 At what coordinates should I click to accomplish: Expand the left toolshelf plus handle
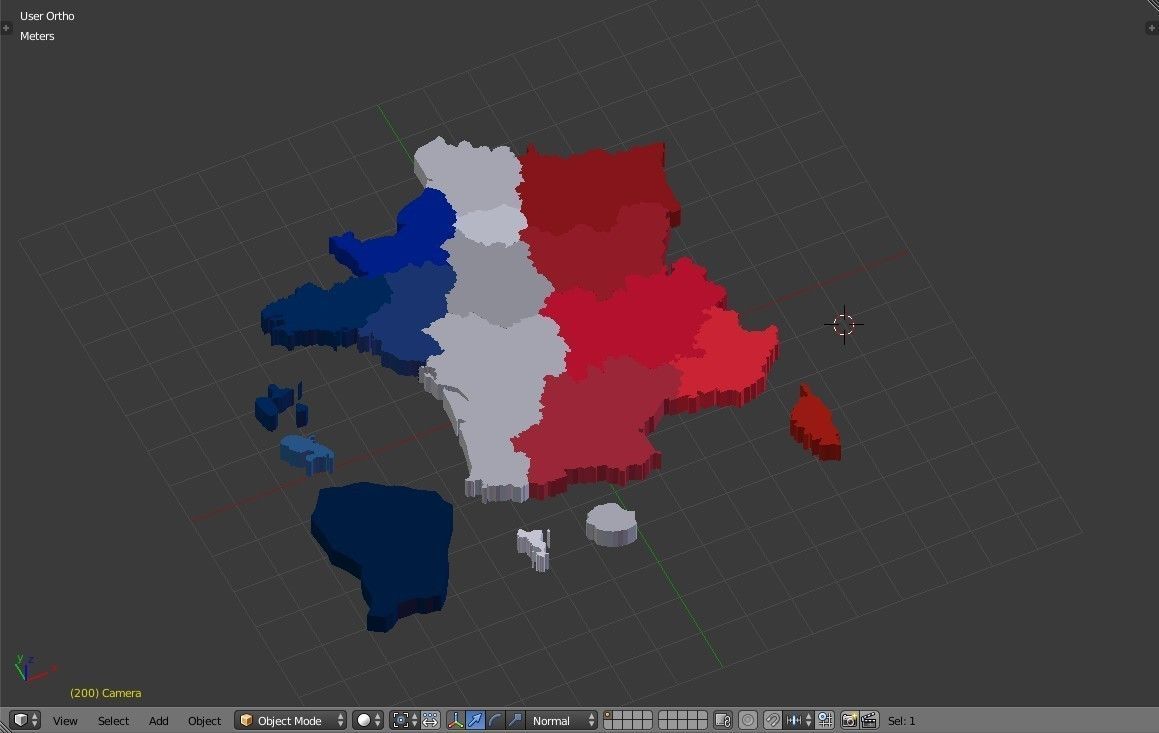point(6,28)
